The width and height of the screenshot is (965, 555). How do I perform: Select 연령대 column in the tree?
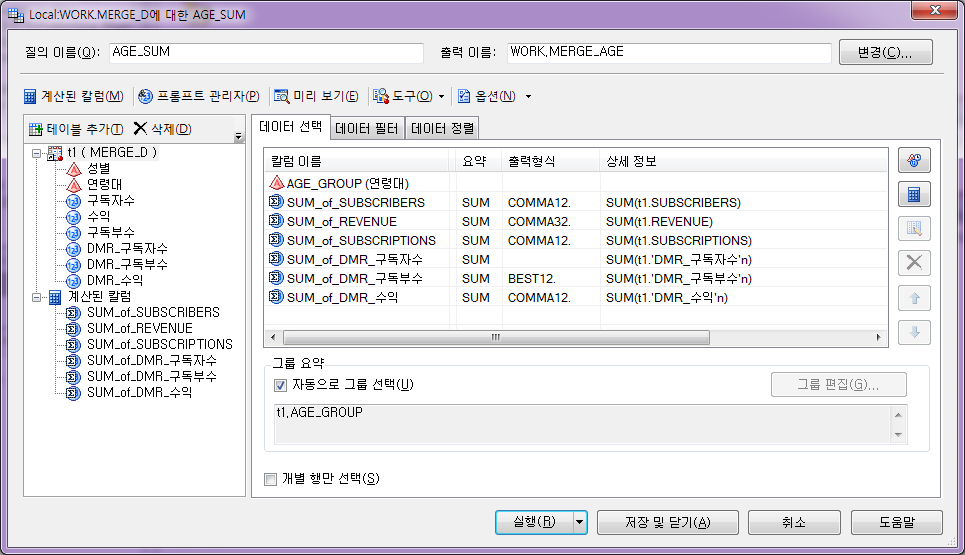tap(104, 185)
